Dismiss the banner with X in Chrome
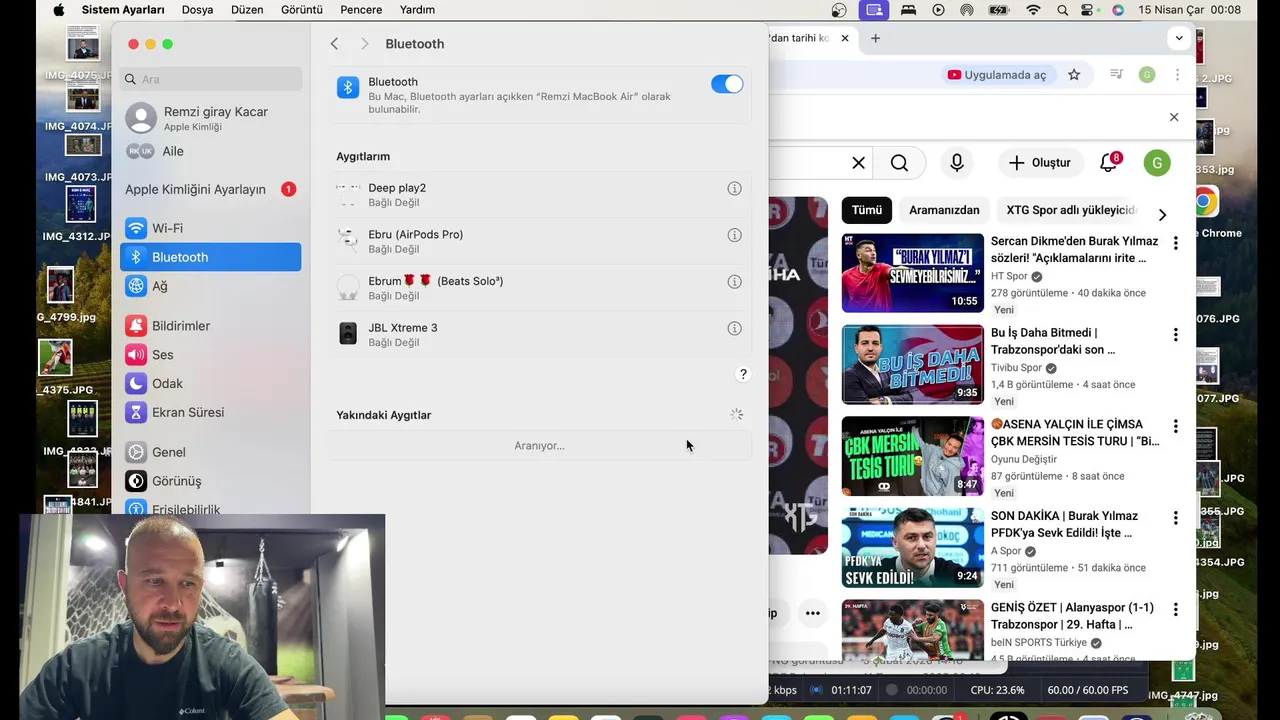 [x=1174, y=117]
